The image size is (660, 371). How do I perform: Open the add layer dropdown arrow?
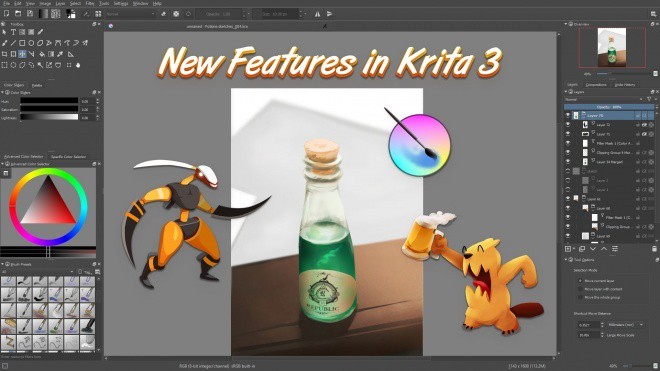(x=574, y=249)
